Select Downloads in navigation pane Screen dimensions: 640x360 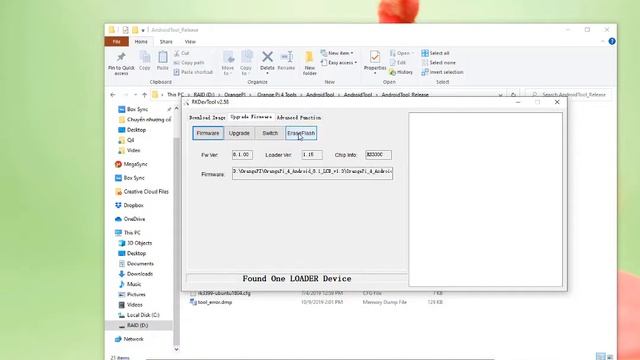click(x=136, y=274)
